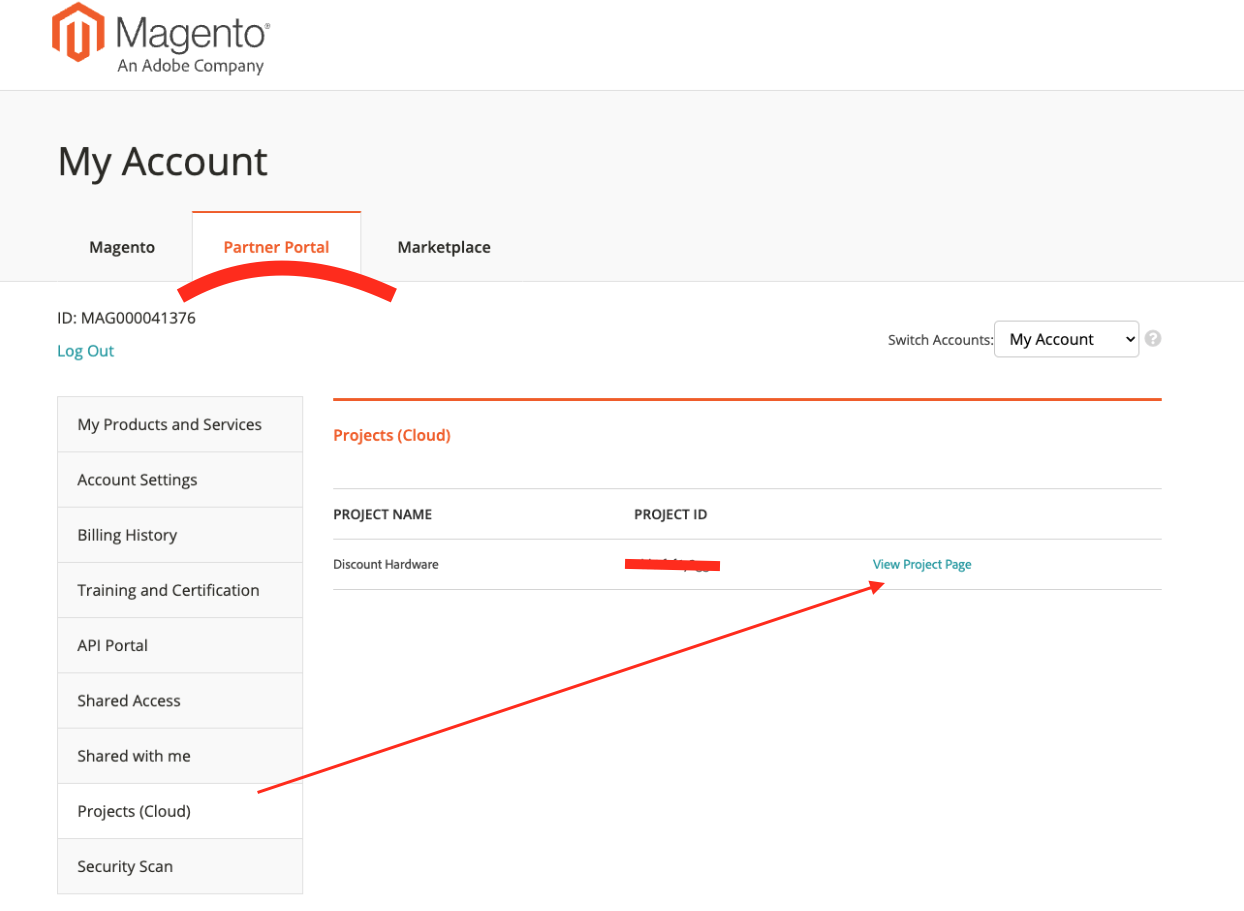Open the Switch Accounts dropdown
This screenshot has height=911, width=1244.
(1066, 339)
